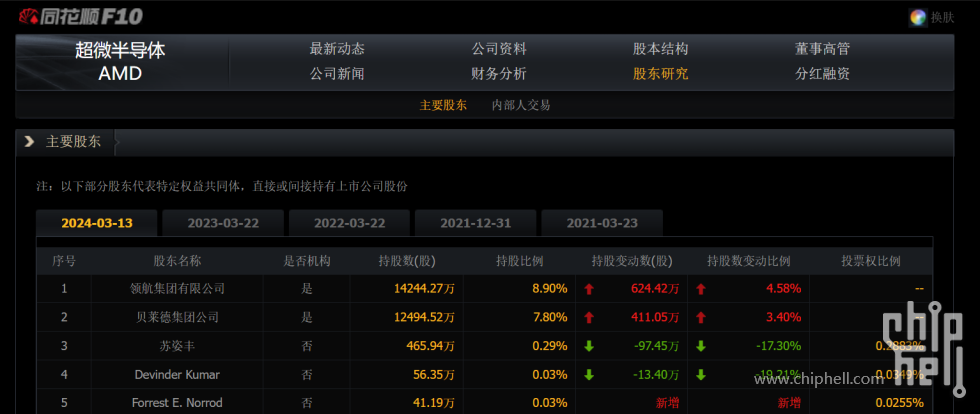Click the 是否机构 column header
The image size is (980, 414).
tap(307, 261)
